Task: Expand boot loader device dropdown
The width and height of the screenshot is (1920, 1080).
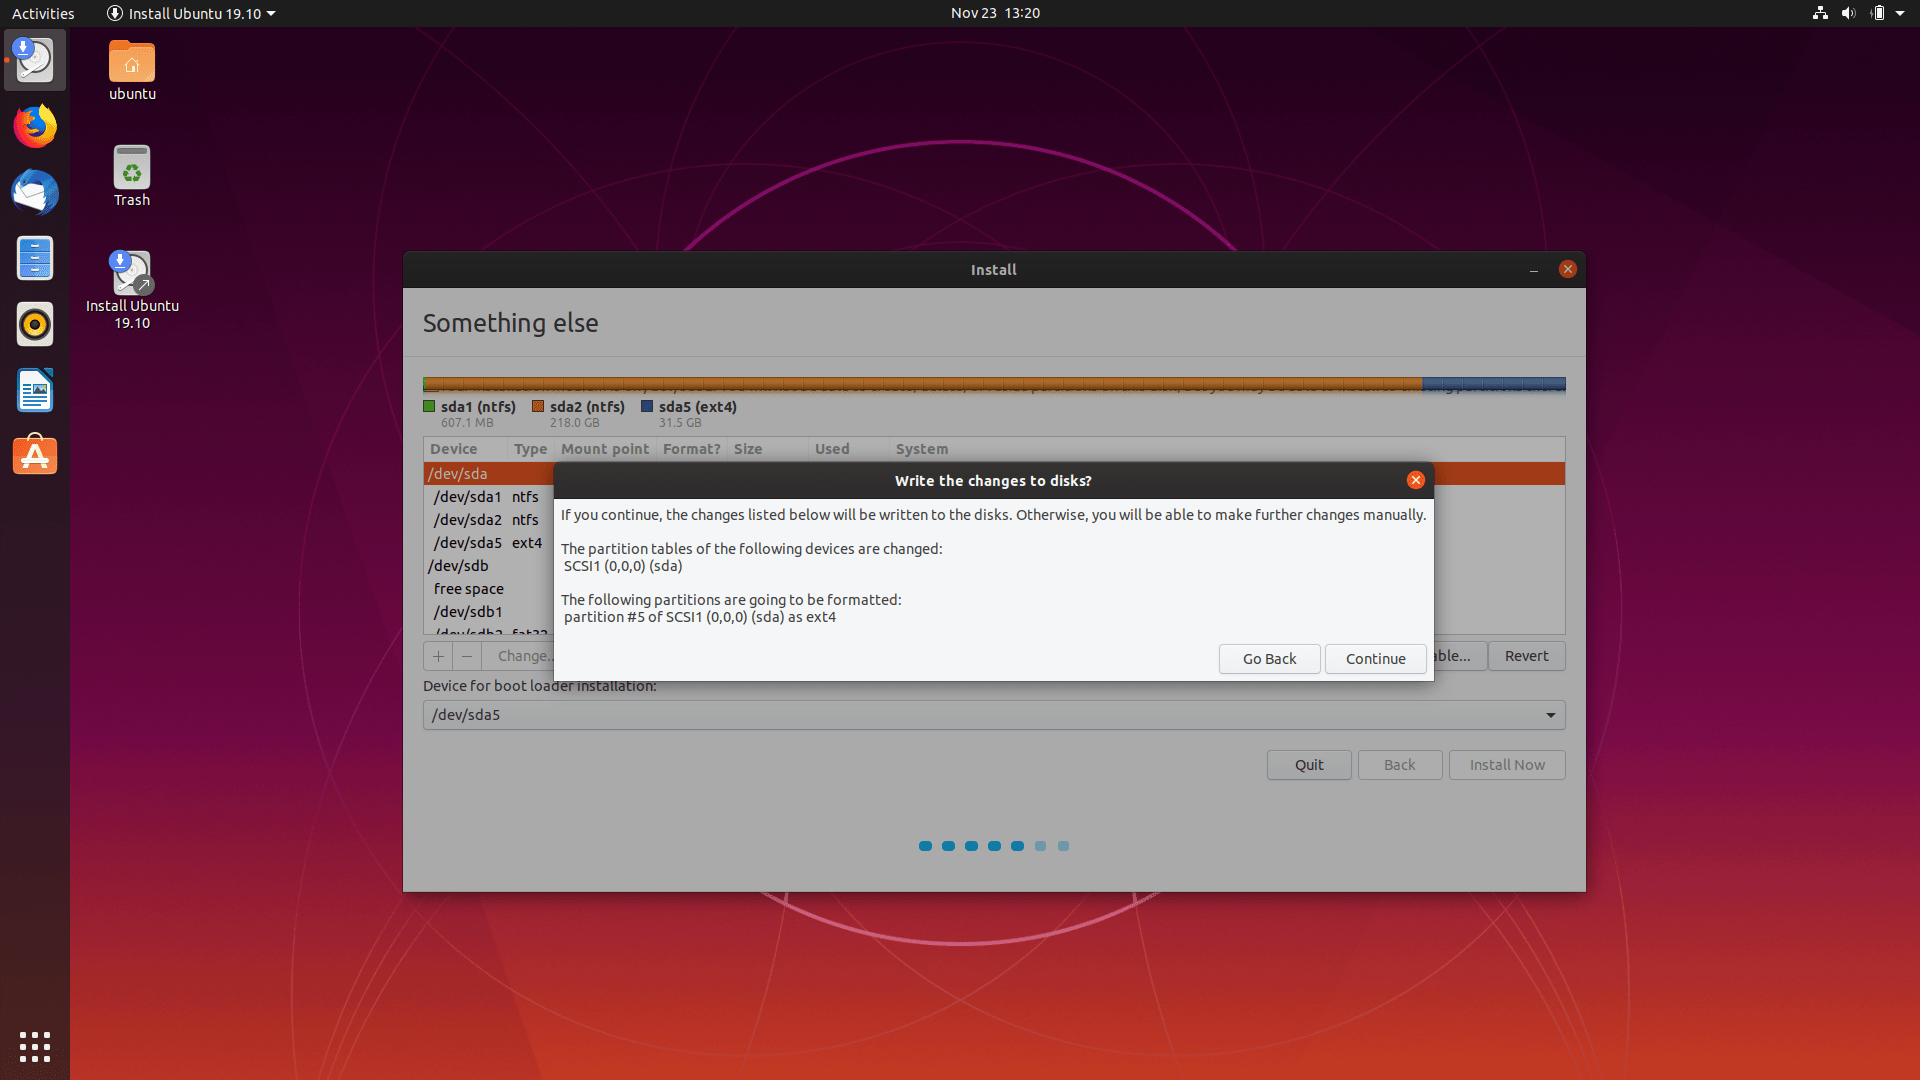Action: click(1550, 715)
